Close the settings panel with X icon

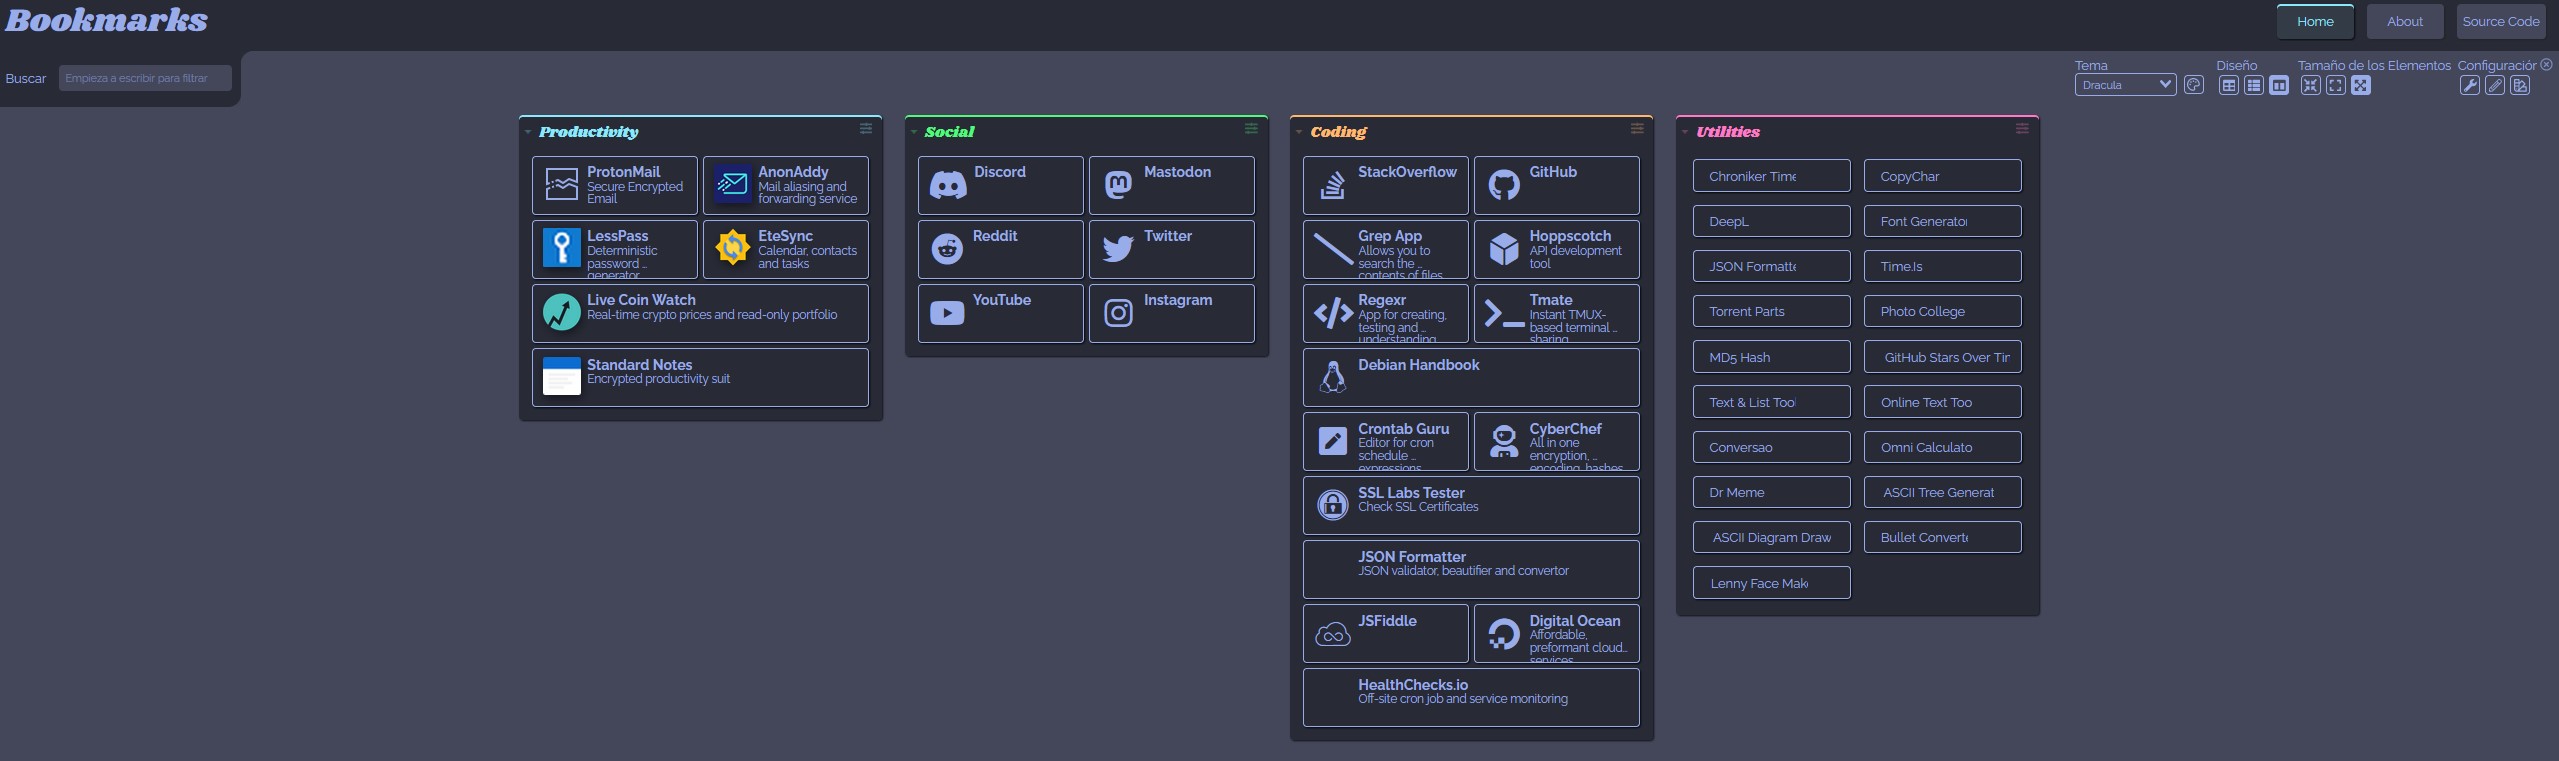[2546, 65]
